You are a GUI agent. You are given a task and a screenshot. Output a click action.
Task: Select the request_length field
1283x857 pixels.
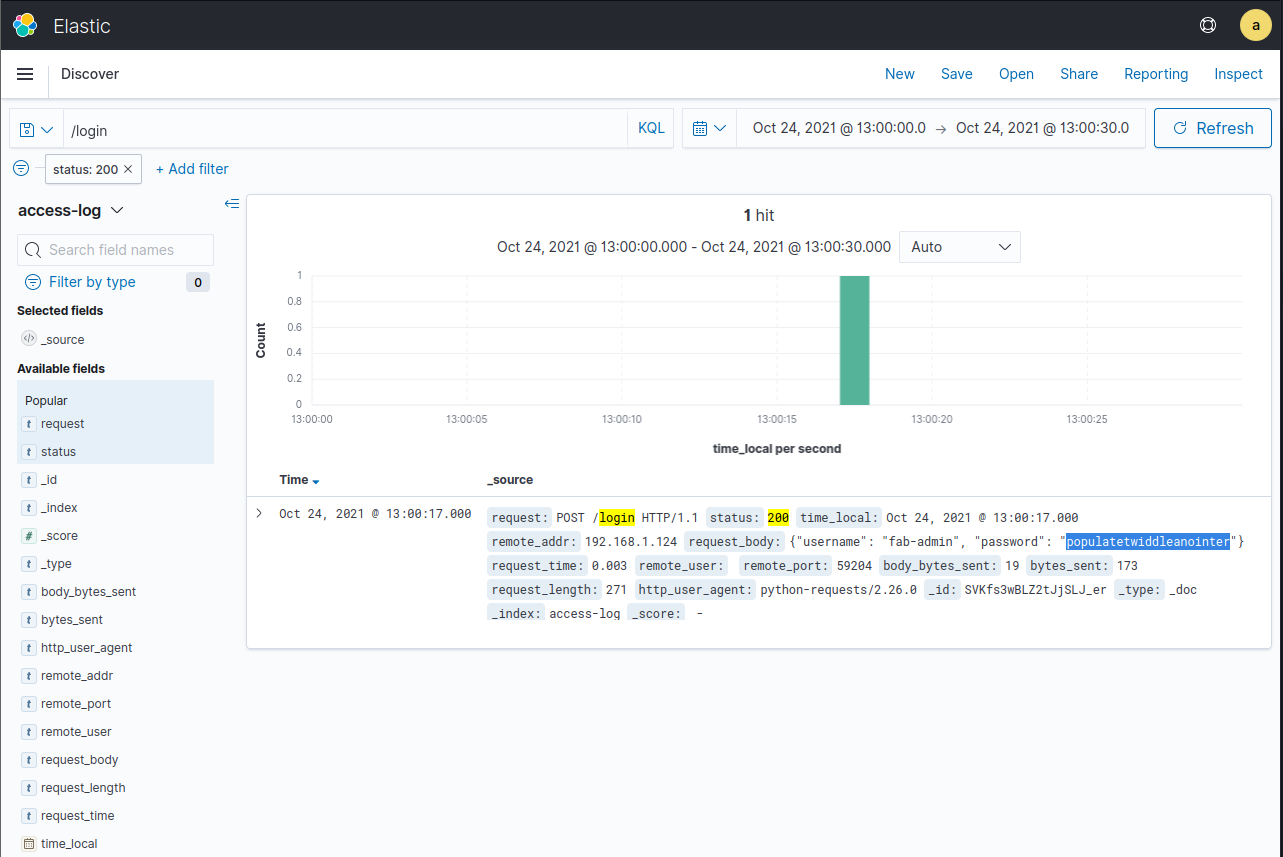point(83,788)
